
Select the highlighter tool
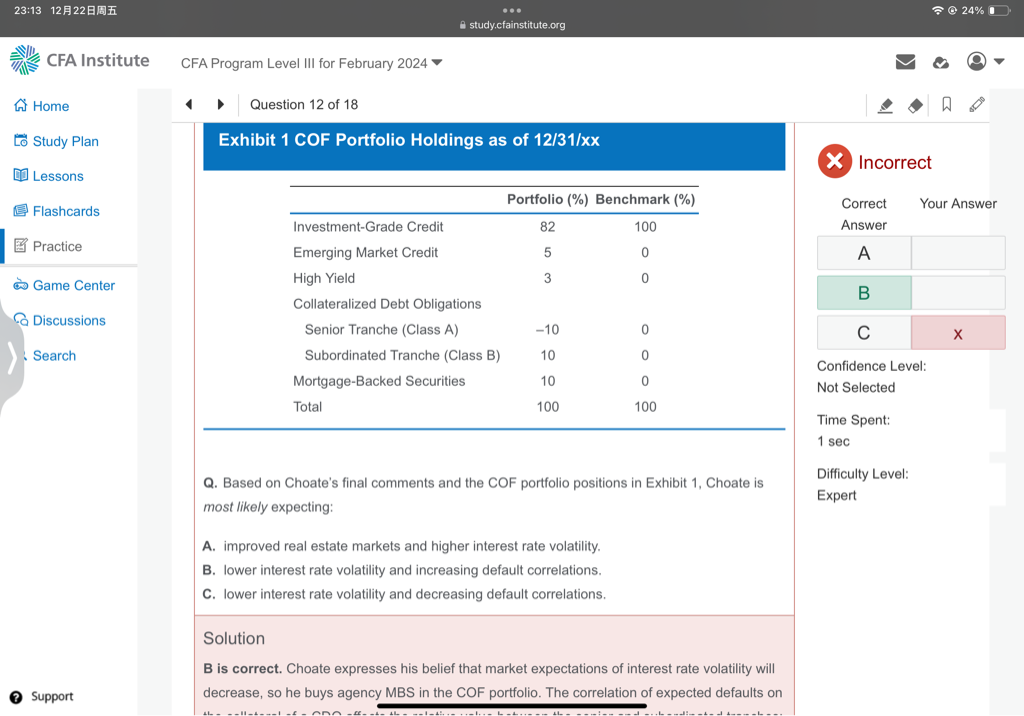coord(885,105)
